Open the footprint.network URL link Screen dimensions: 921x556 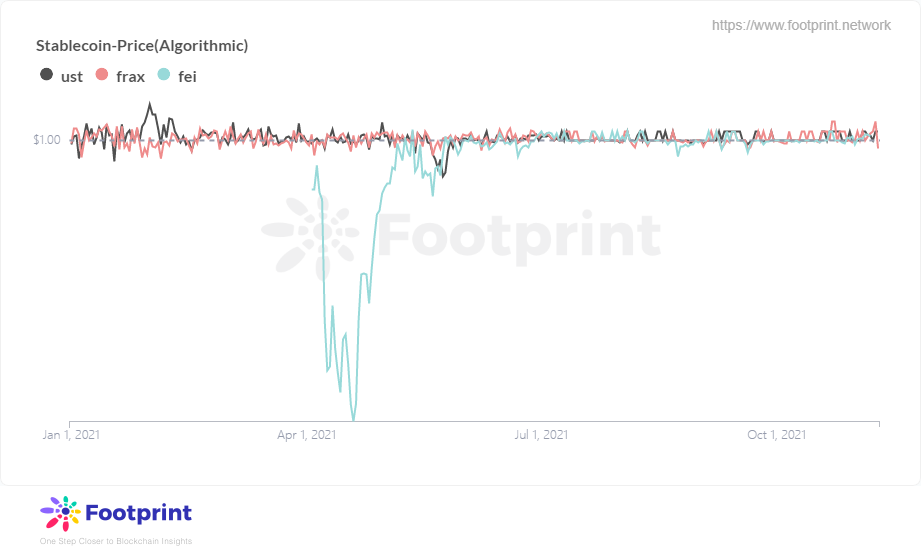coord(801,25)
